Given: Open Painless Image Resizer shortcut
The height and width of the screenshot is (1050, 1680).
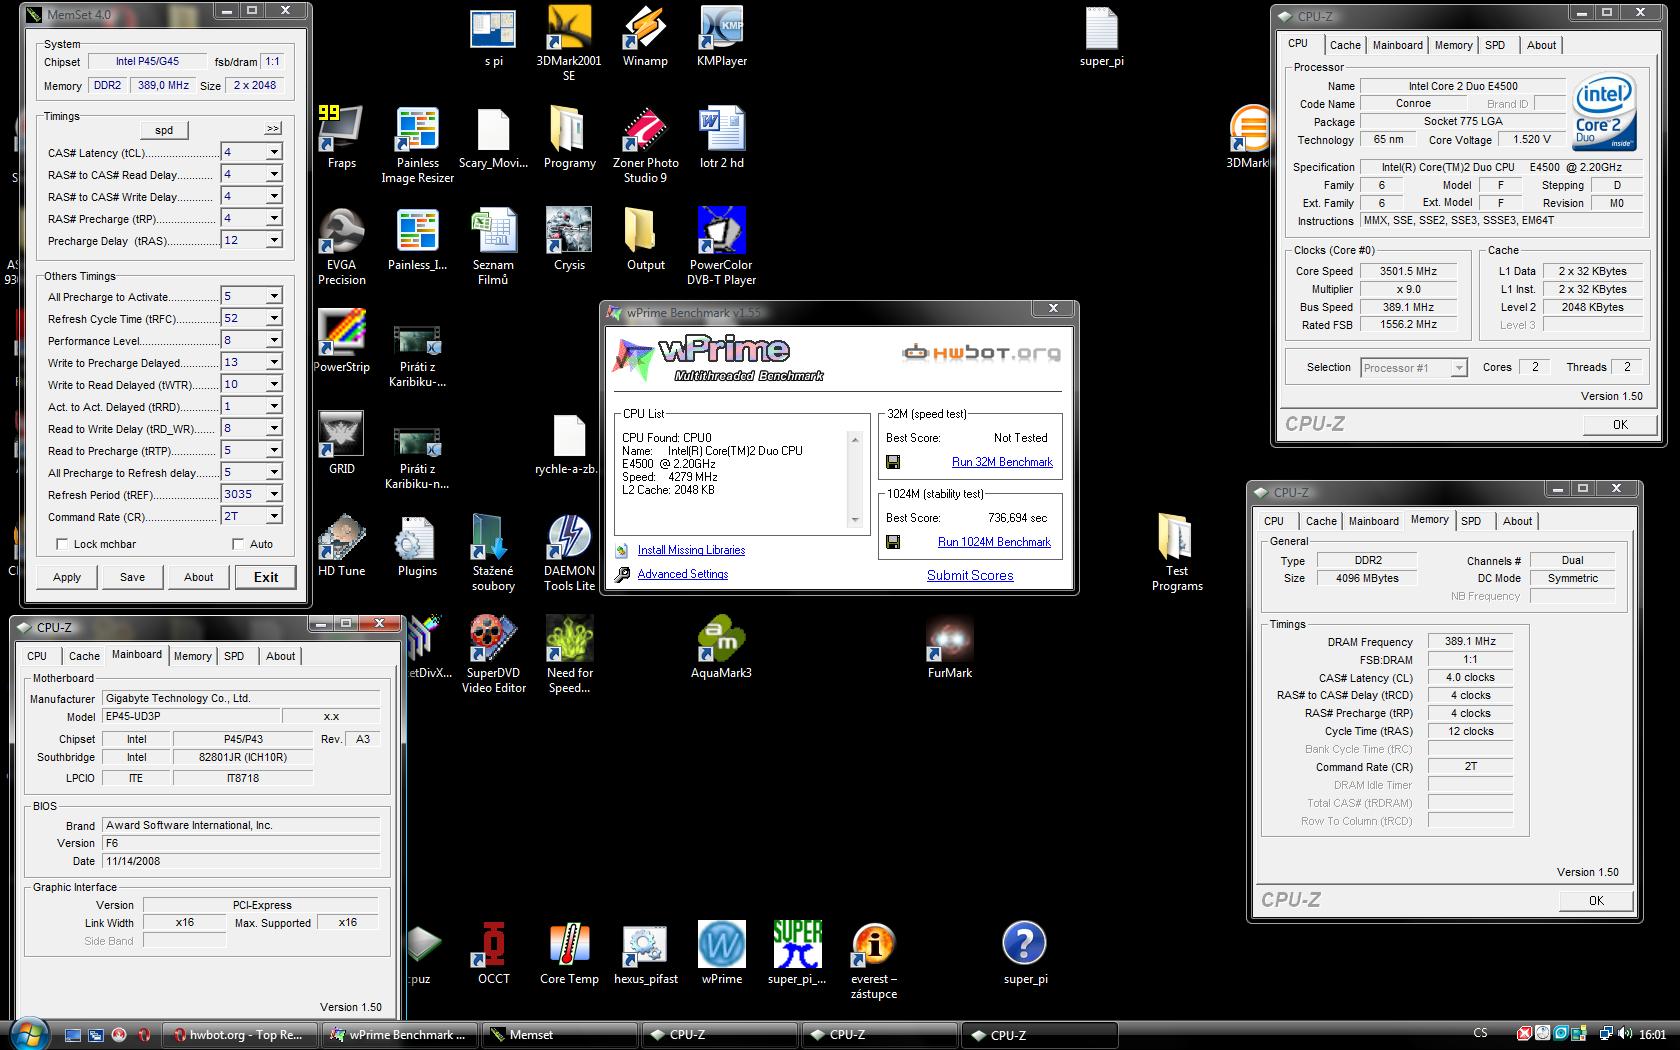Looking at the screenshot, I should click(418, 146).
